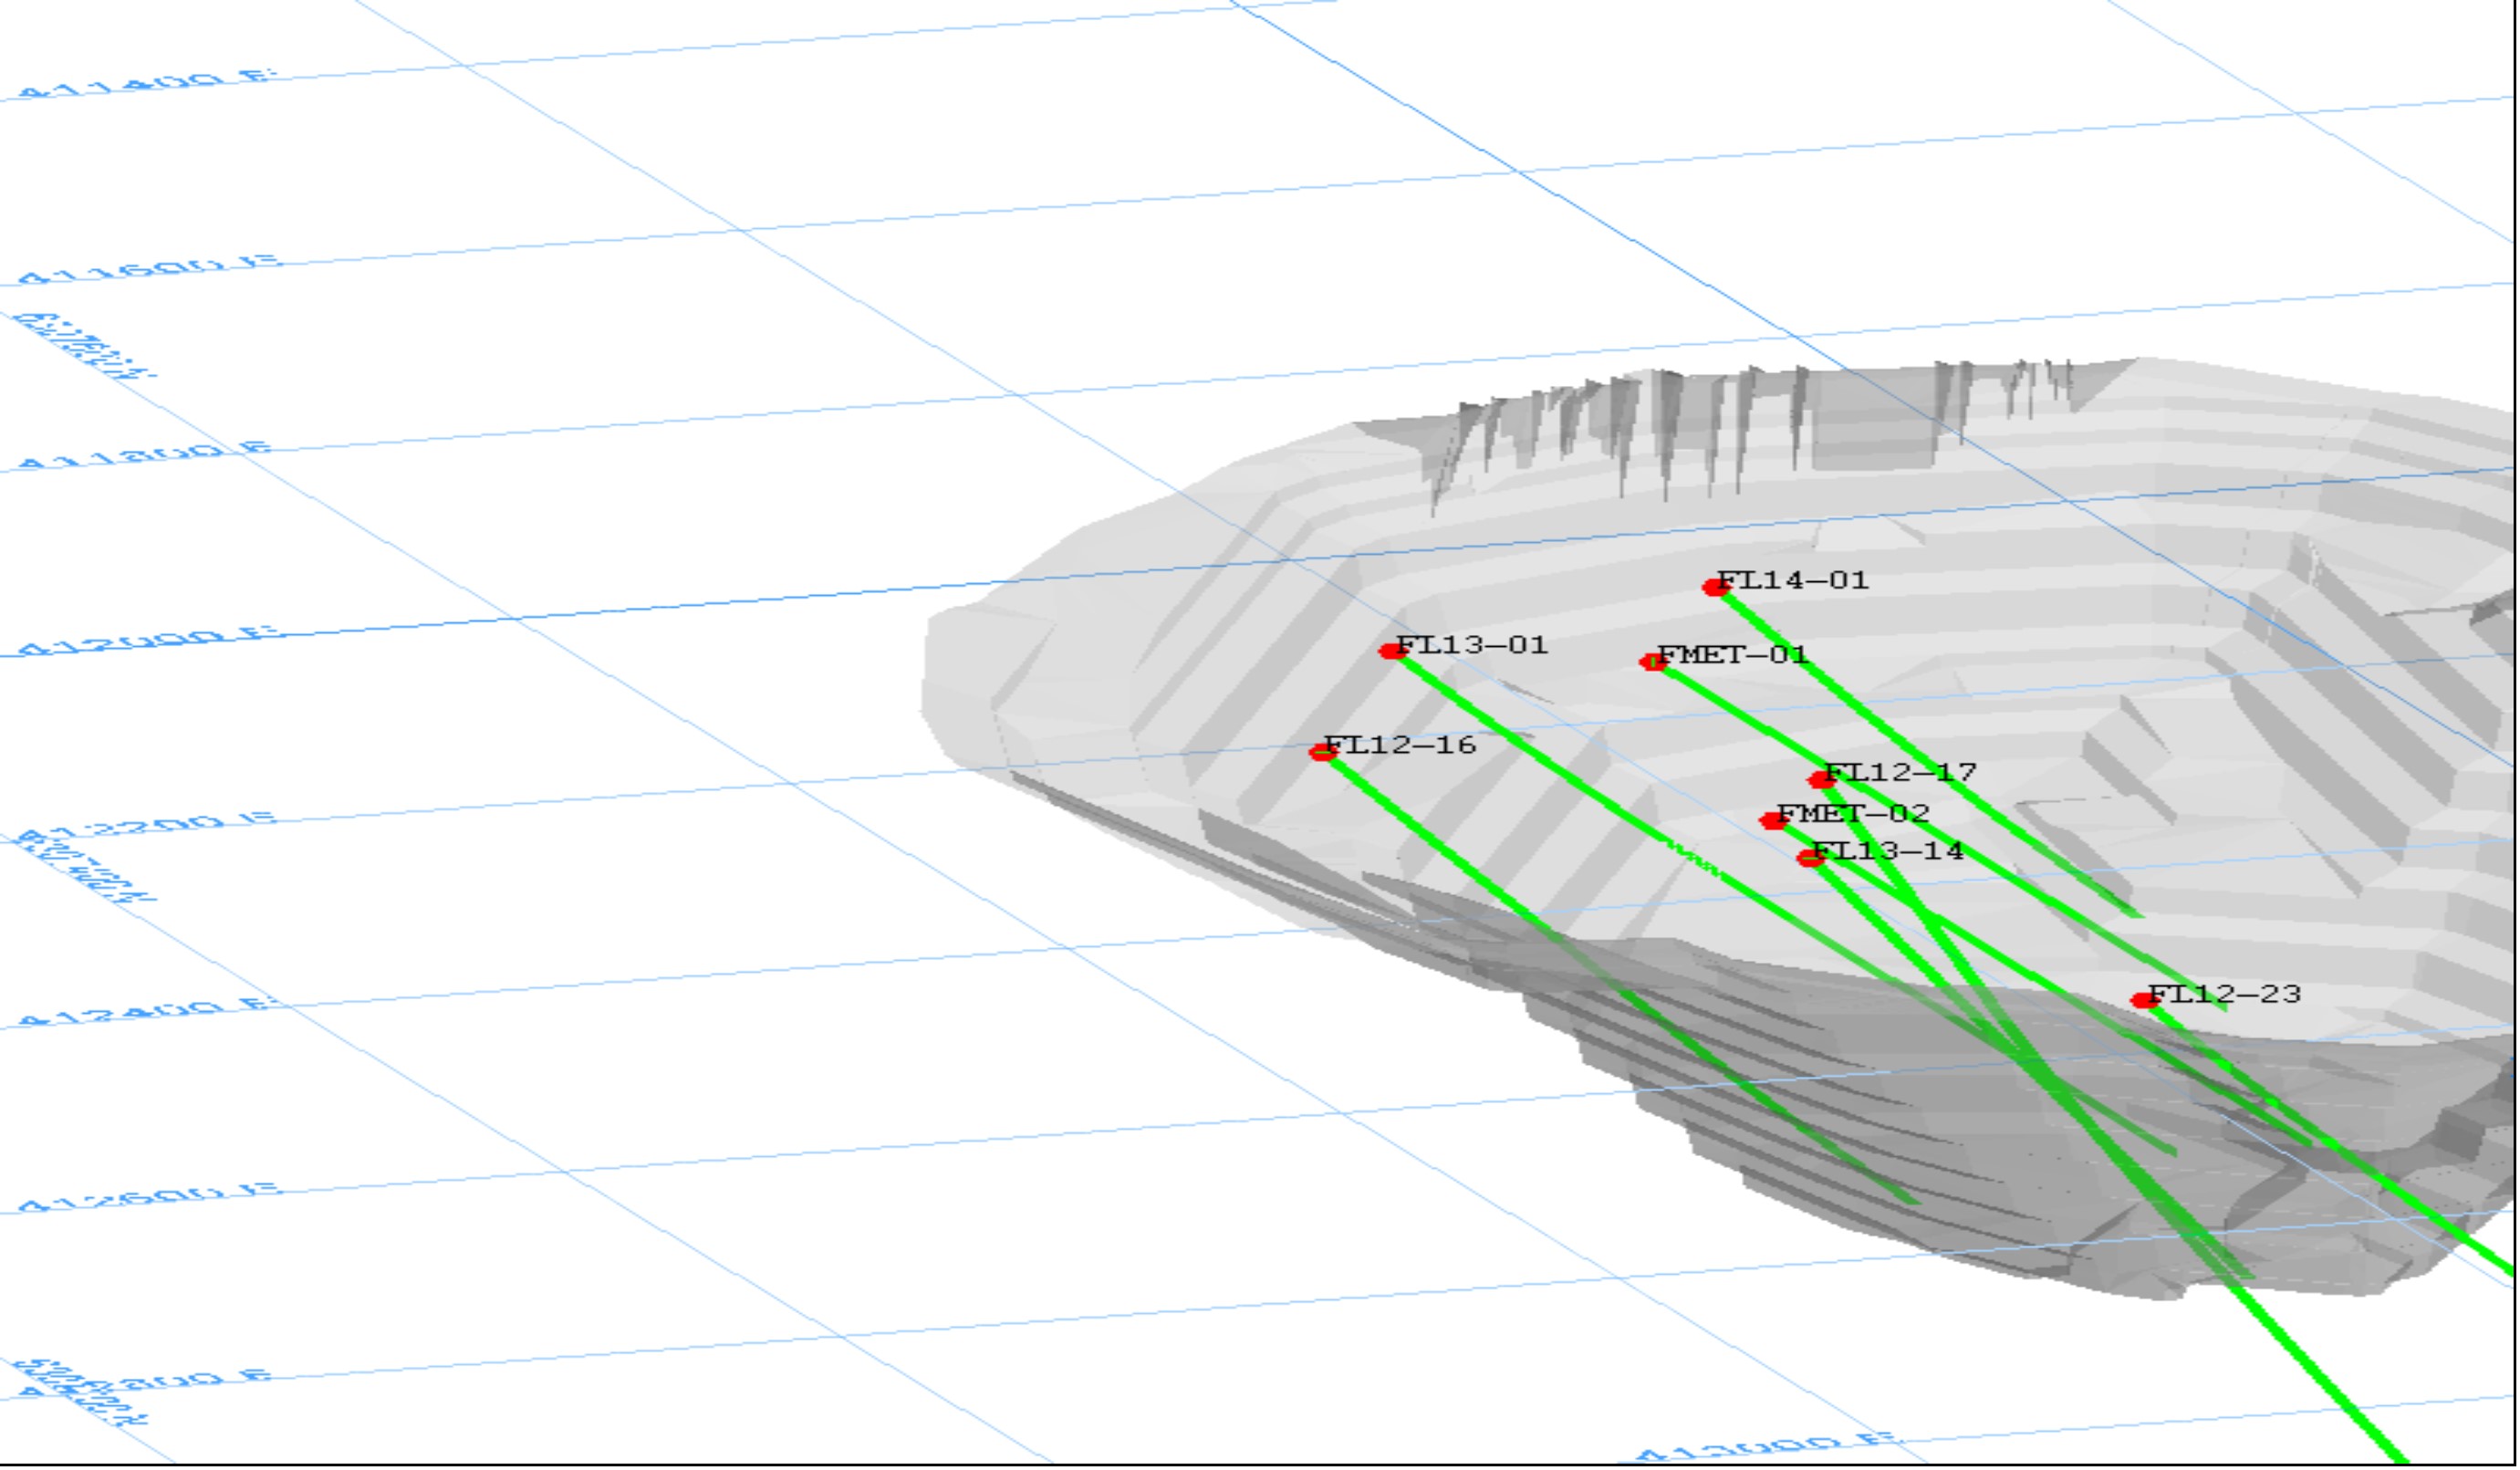Click the red marker of hole FL13-14
Screen dimensions: 2520x1470
click(1809, 858)
